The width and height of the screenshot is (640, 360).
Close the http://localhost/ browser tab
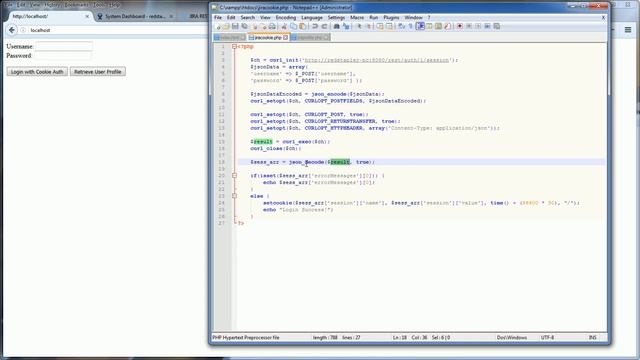pyautogui.click(x=87, y=16)
